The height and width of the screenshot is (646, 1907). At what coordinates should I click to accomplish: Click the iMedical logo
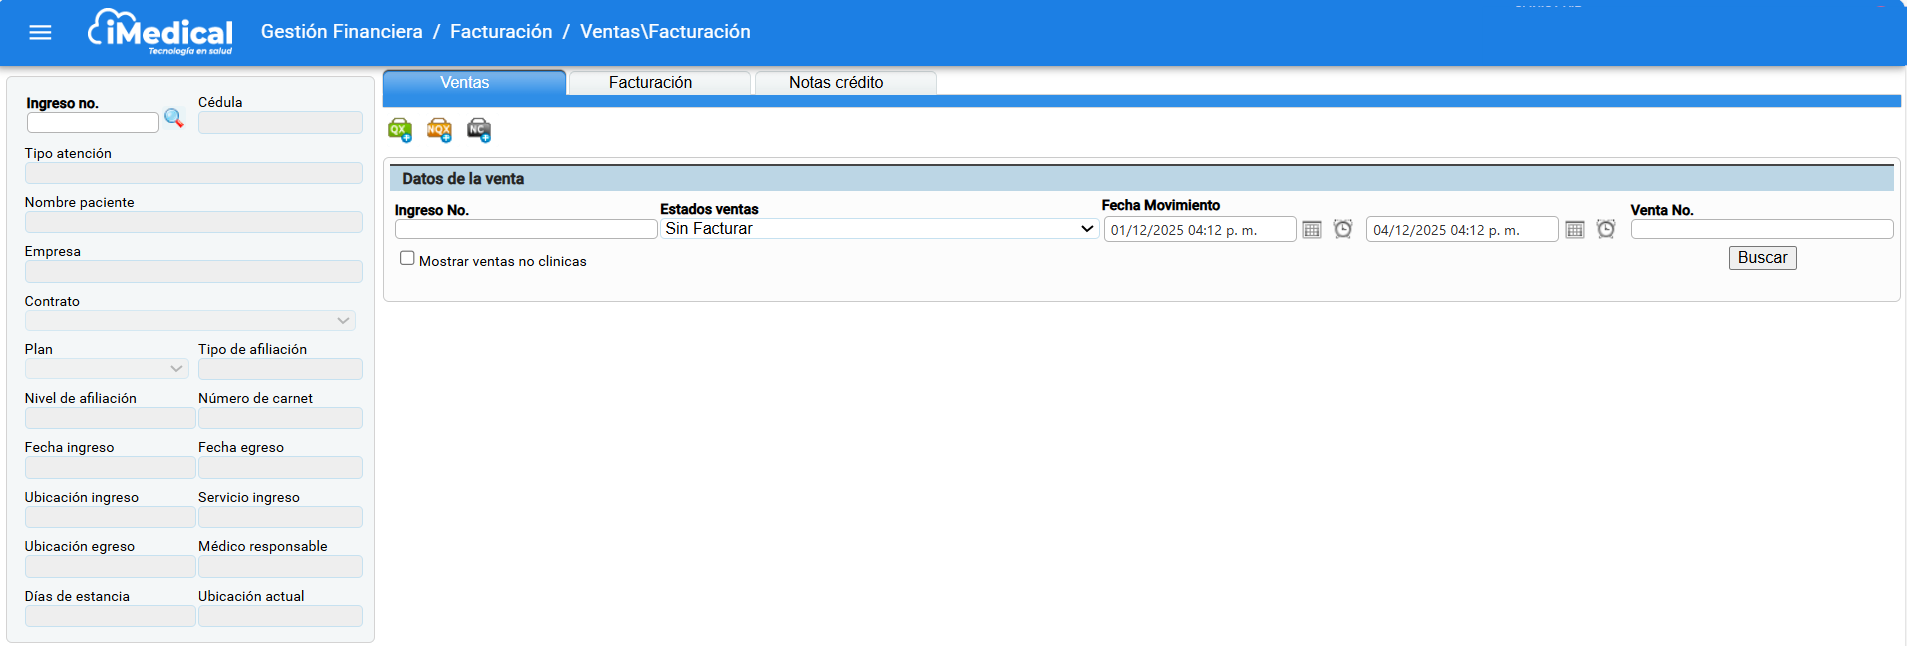(161, 32)
